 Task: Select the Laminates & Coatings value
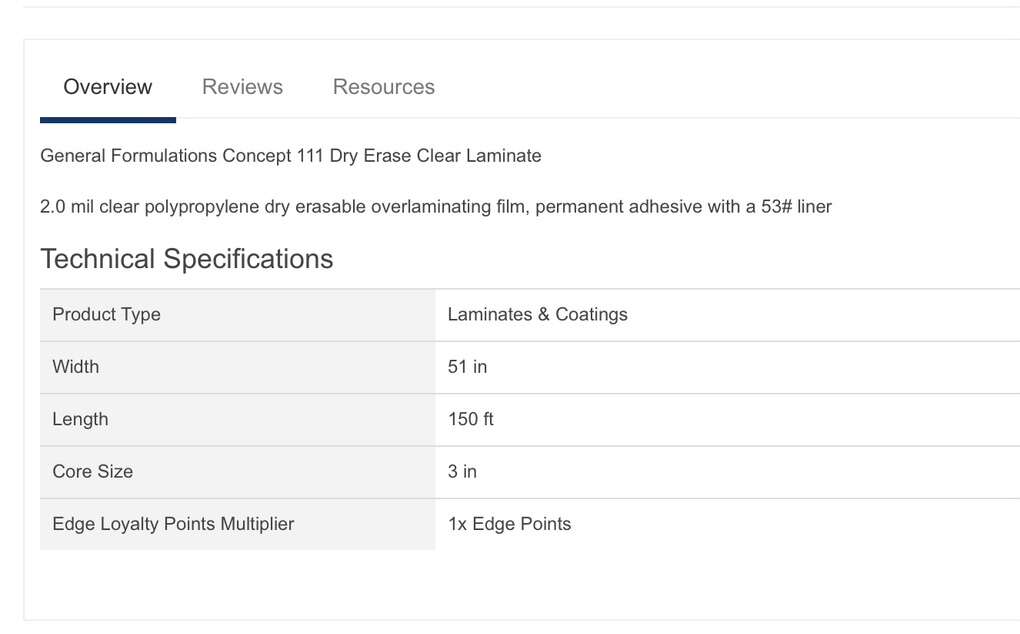click(x=537, y=315)
